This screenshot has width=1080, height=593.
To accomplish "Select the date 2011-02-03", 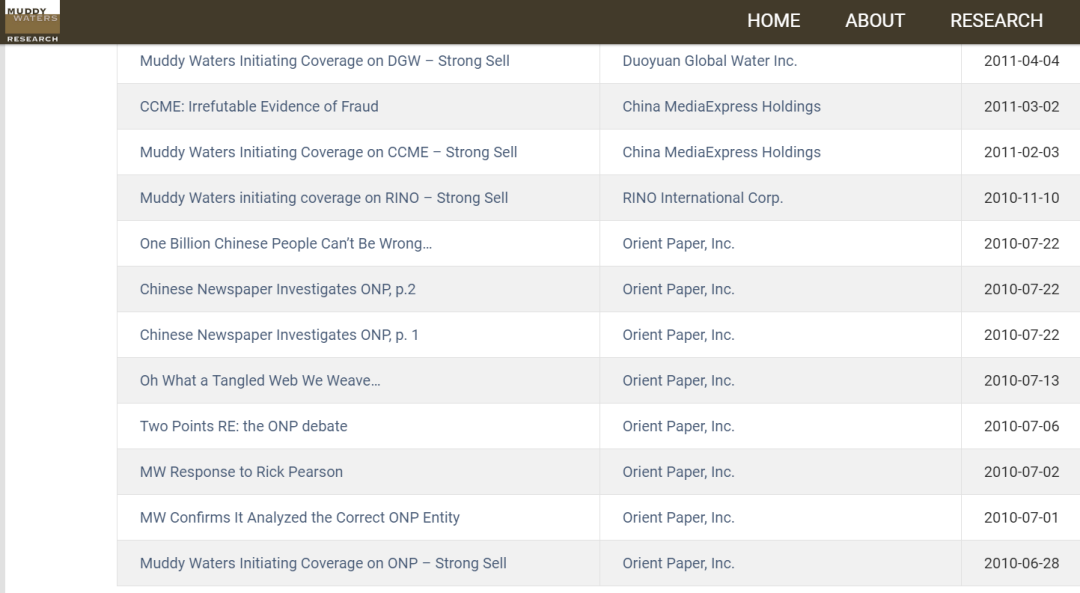I will pyautogui.click(x=1021, y=152).
